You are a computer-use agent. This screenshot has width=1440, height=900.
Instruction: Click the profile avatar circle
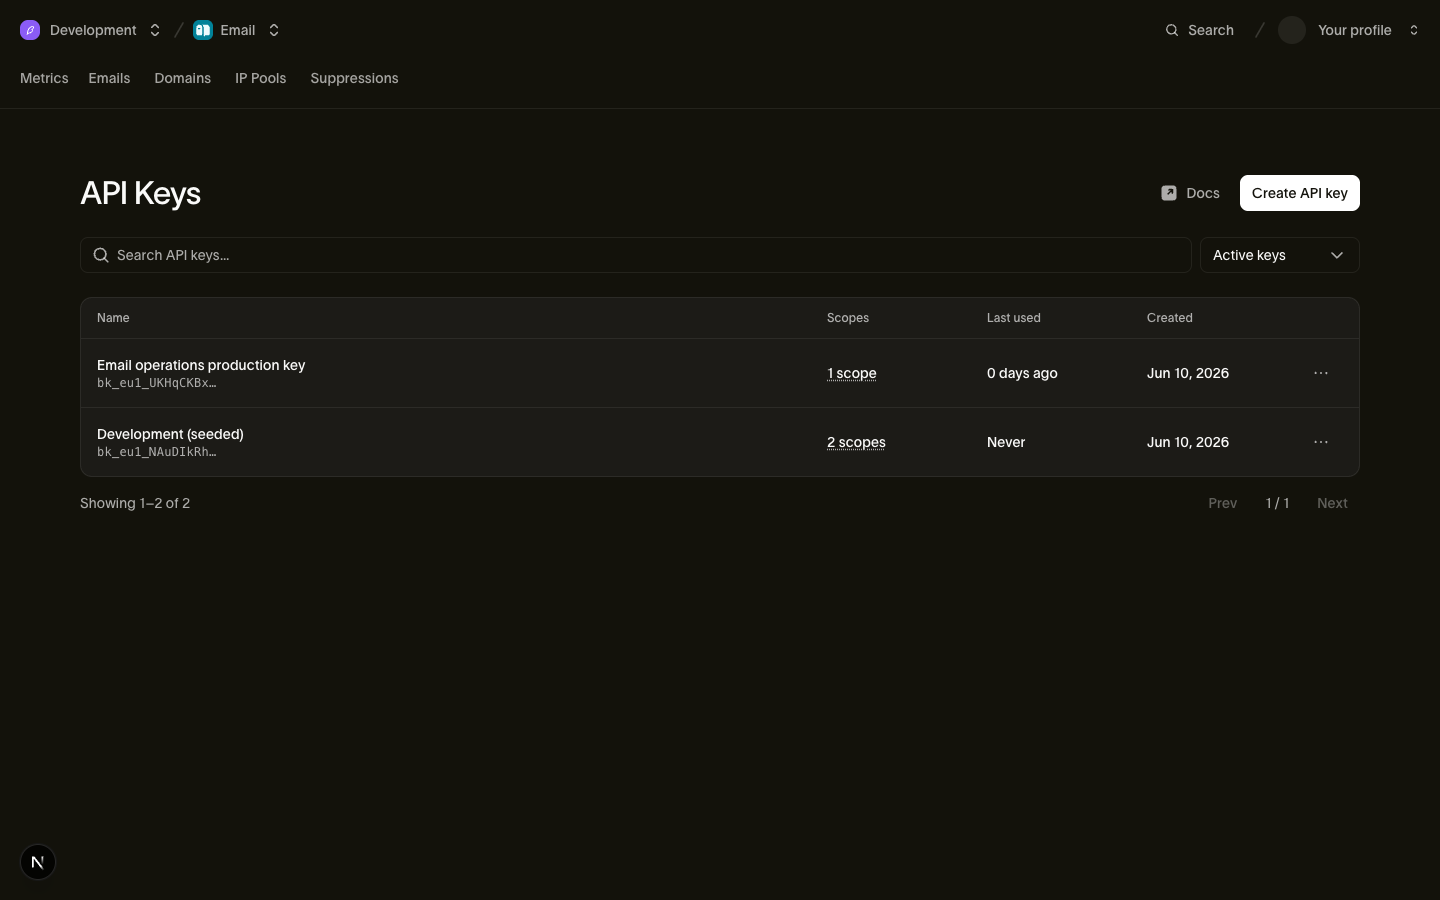click(1292, 30)
